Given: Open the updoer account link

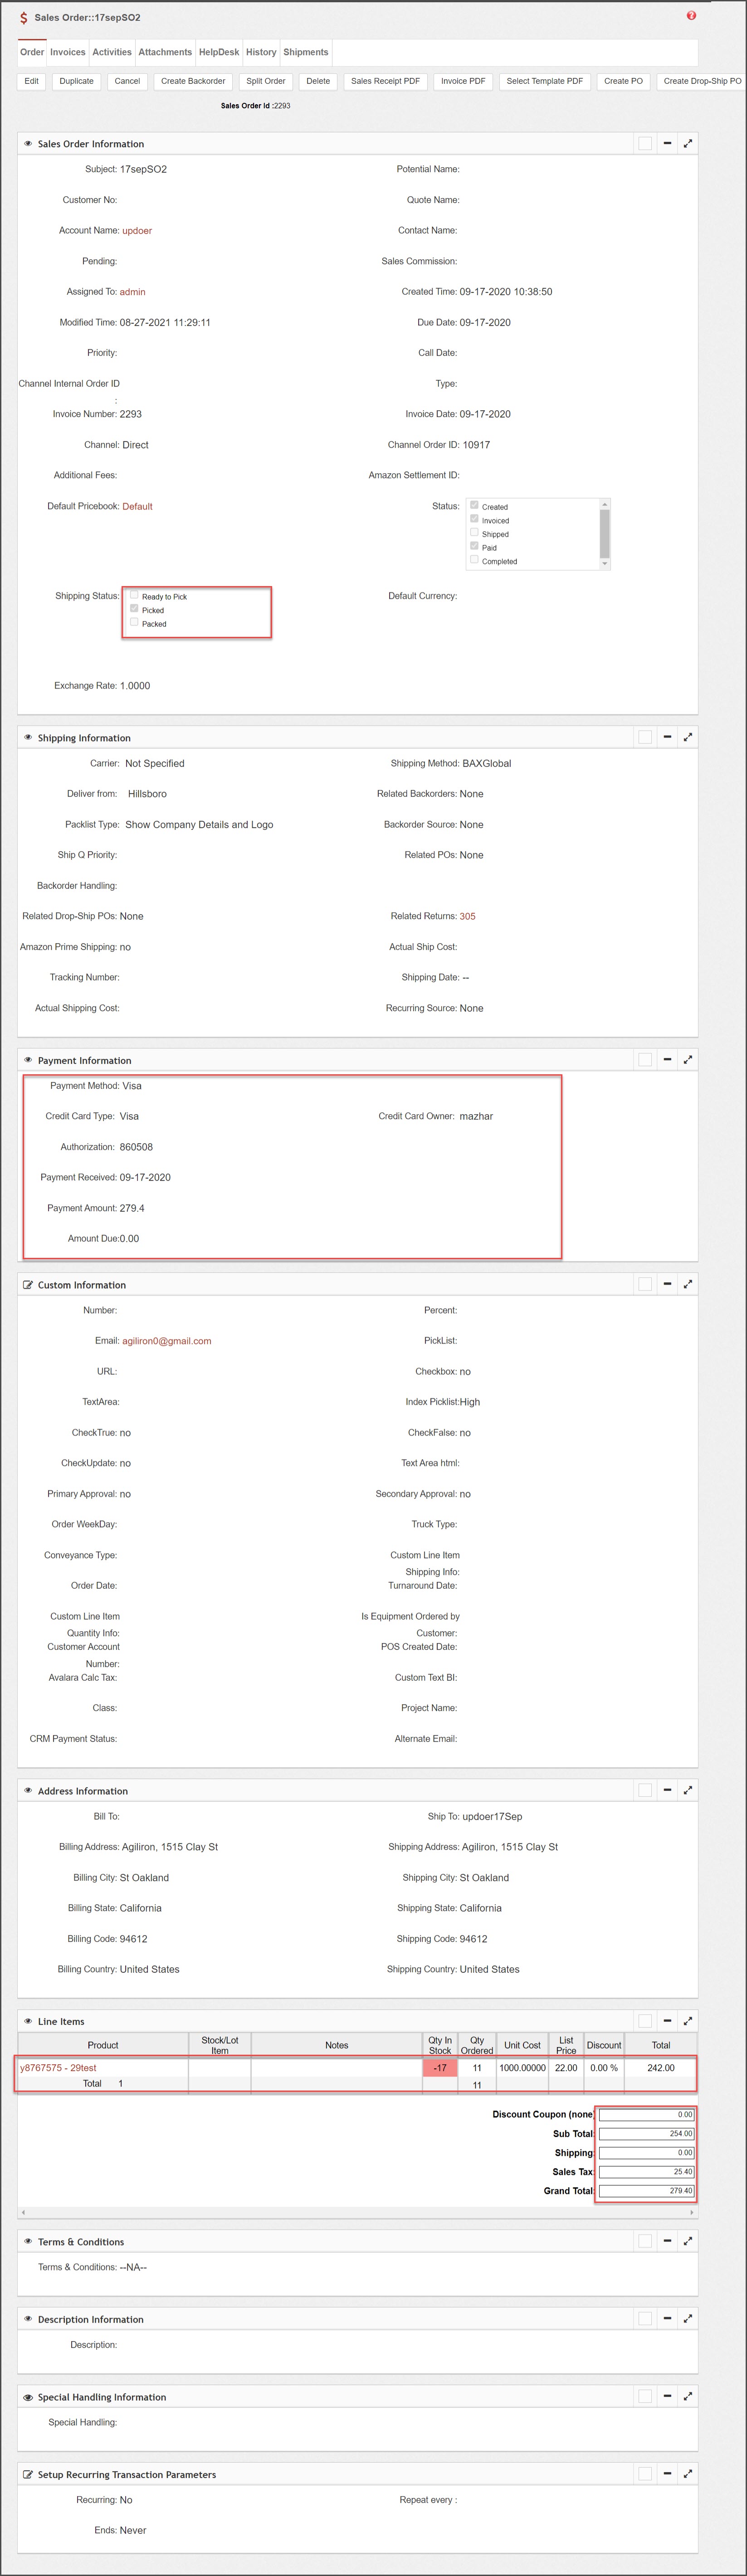Looking at the screenshot, I should (x=137, y=231).
